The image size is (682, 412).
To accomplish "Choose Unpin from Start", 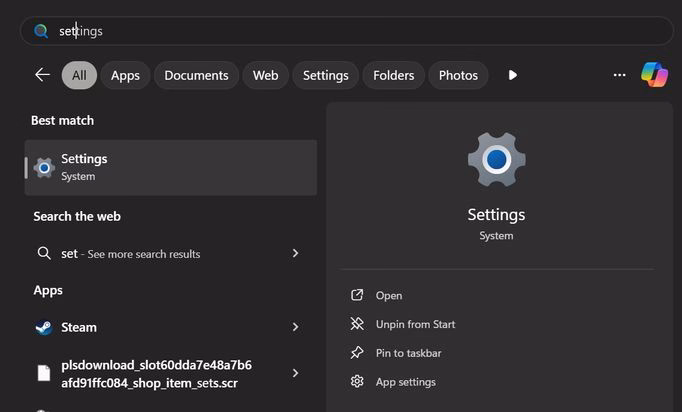I will (x=415, y=324).
